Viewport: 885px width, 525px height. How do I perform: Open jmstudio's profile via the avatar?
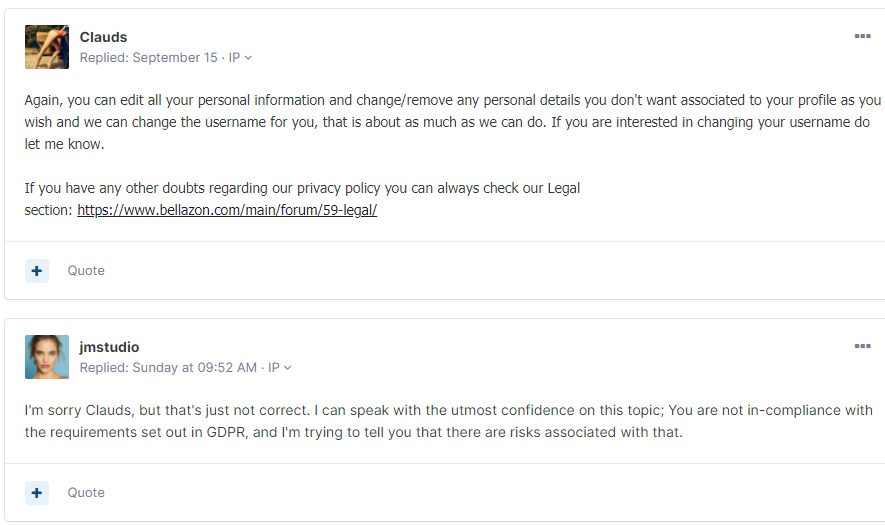46,357
